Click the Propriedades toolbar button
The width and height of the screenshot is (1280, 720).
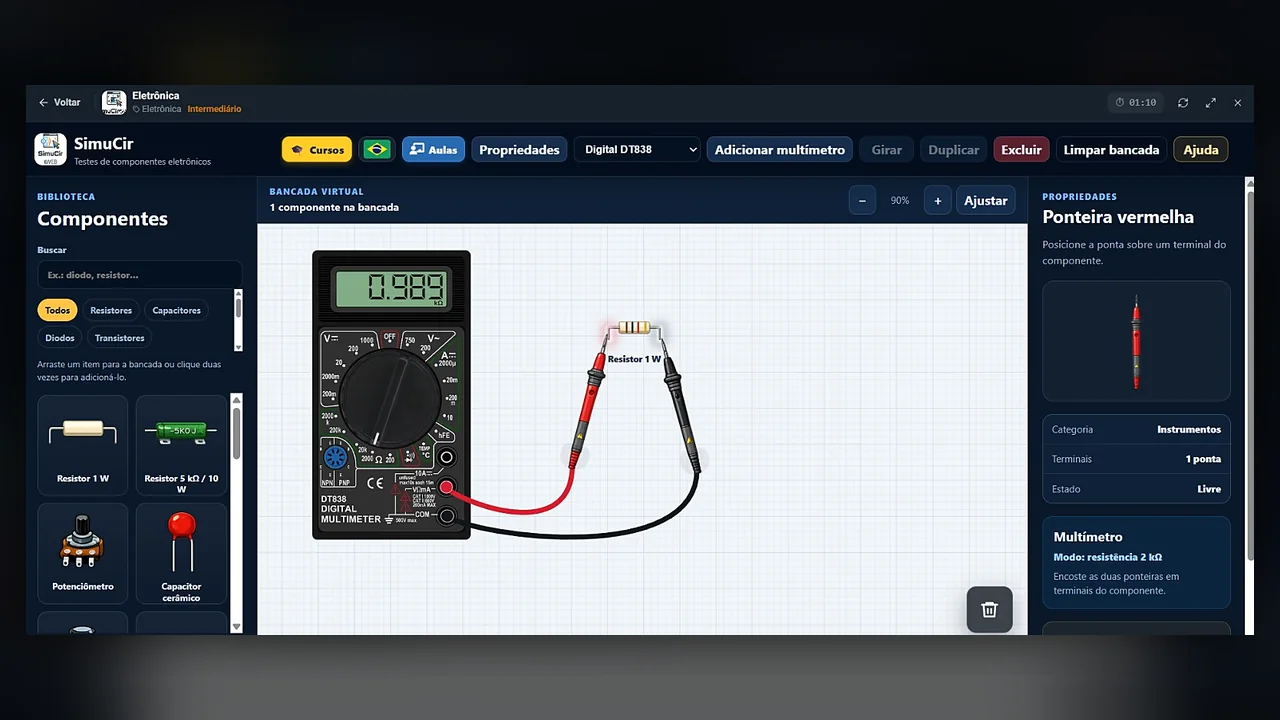pyautogui.click(x=519, y=150)
